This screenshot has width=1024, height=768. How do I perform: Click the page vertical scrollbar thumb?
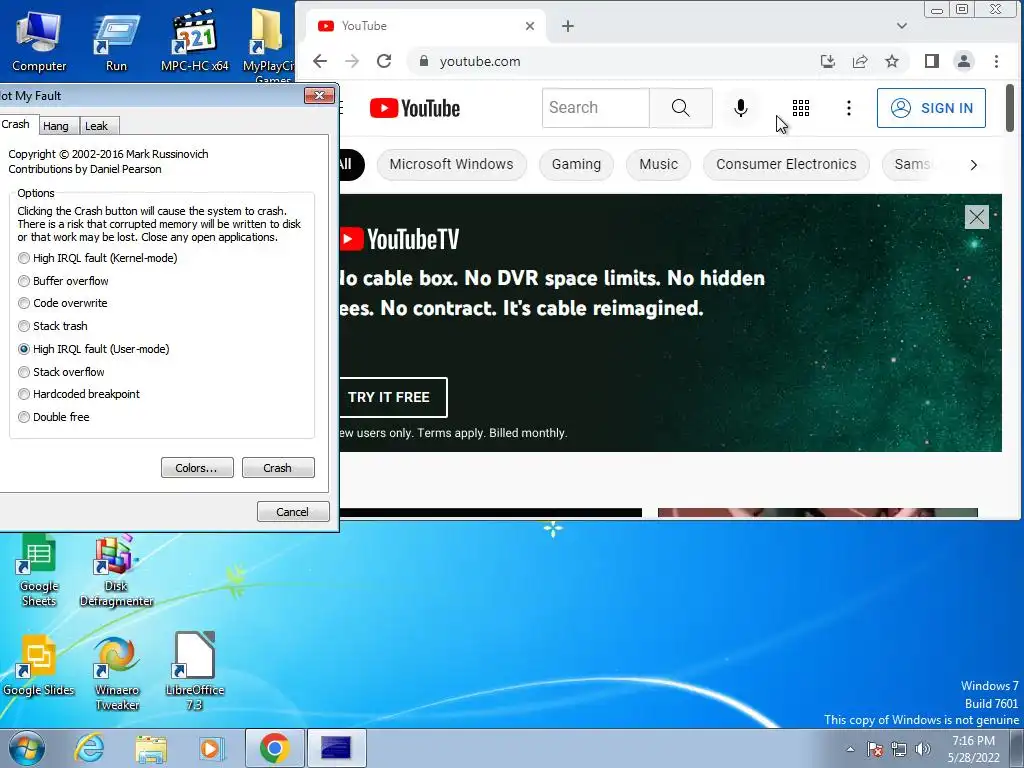[1010, 108]
